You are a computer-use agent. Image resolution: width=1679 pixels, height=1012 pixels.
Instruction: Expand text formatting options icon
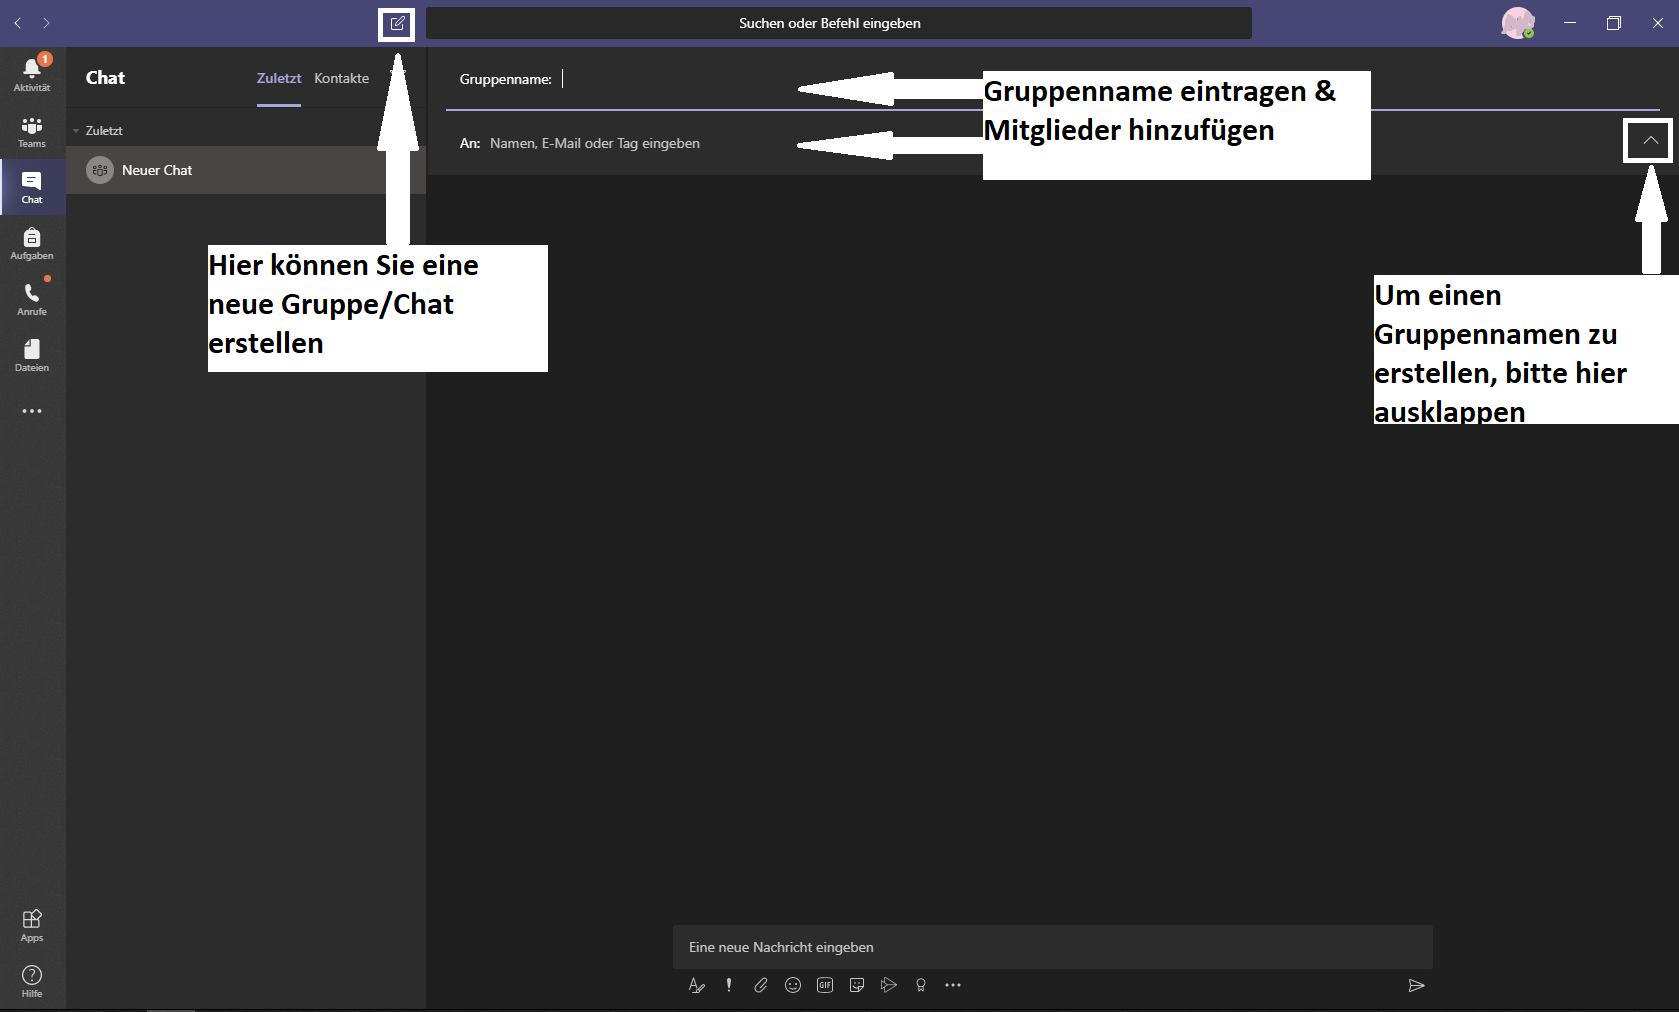point(697,985)
